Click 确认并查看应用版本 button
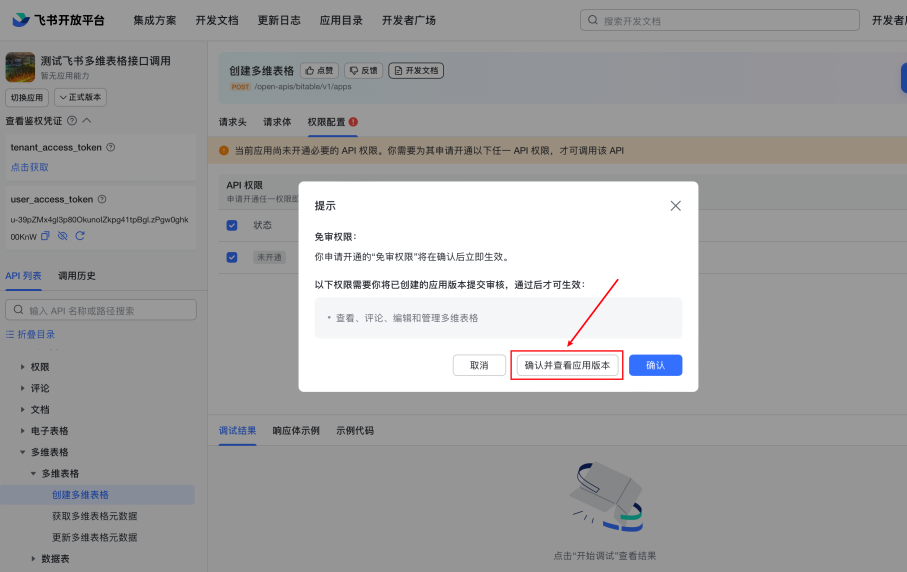 point(567,366)
